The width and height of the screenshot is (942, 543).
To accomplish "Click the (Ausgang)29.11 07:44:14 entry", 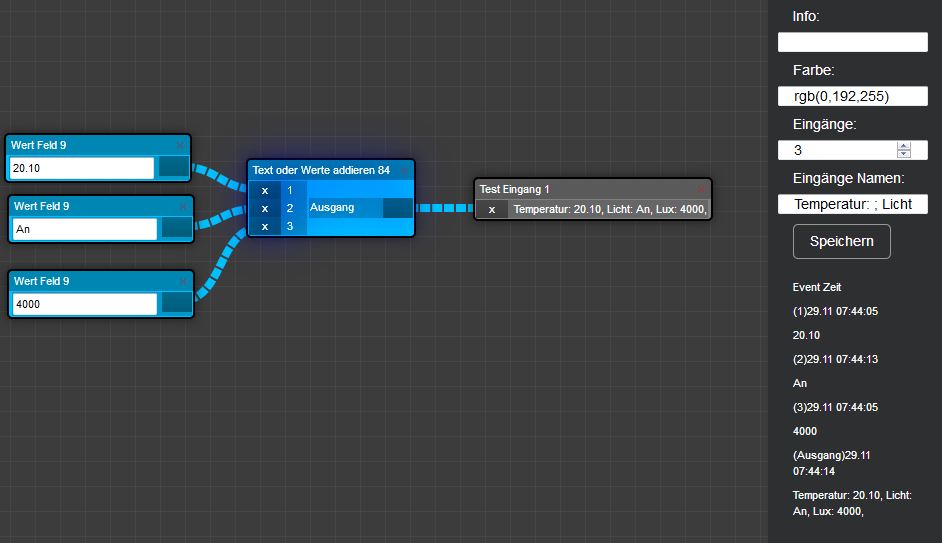I will pos(831,463).
